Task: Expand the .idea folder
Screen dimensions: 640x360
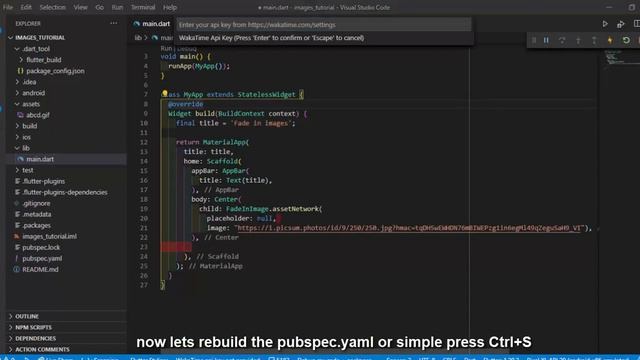Action: [17, 82]
